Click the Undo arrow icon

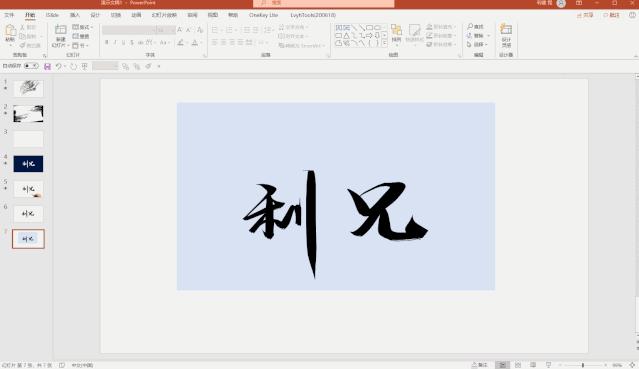[59, 66]
